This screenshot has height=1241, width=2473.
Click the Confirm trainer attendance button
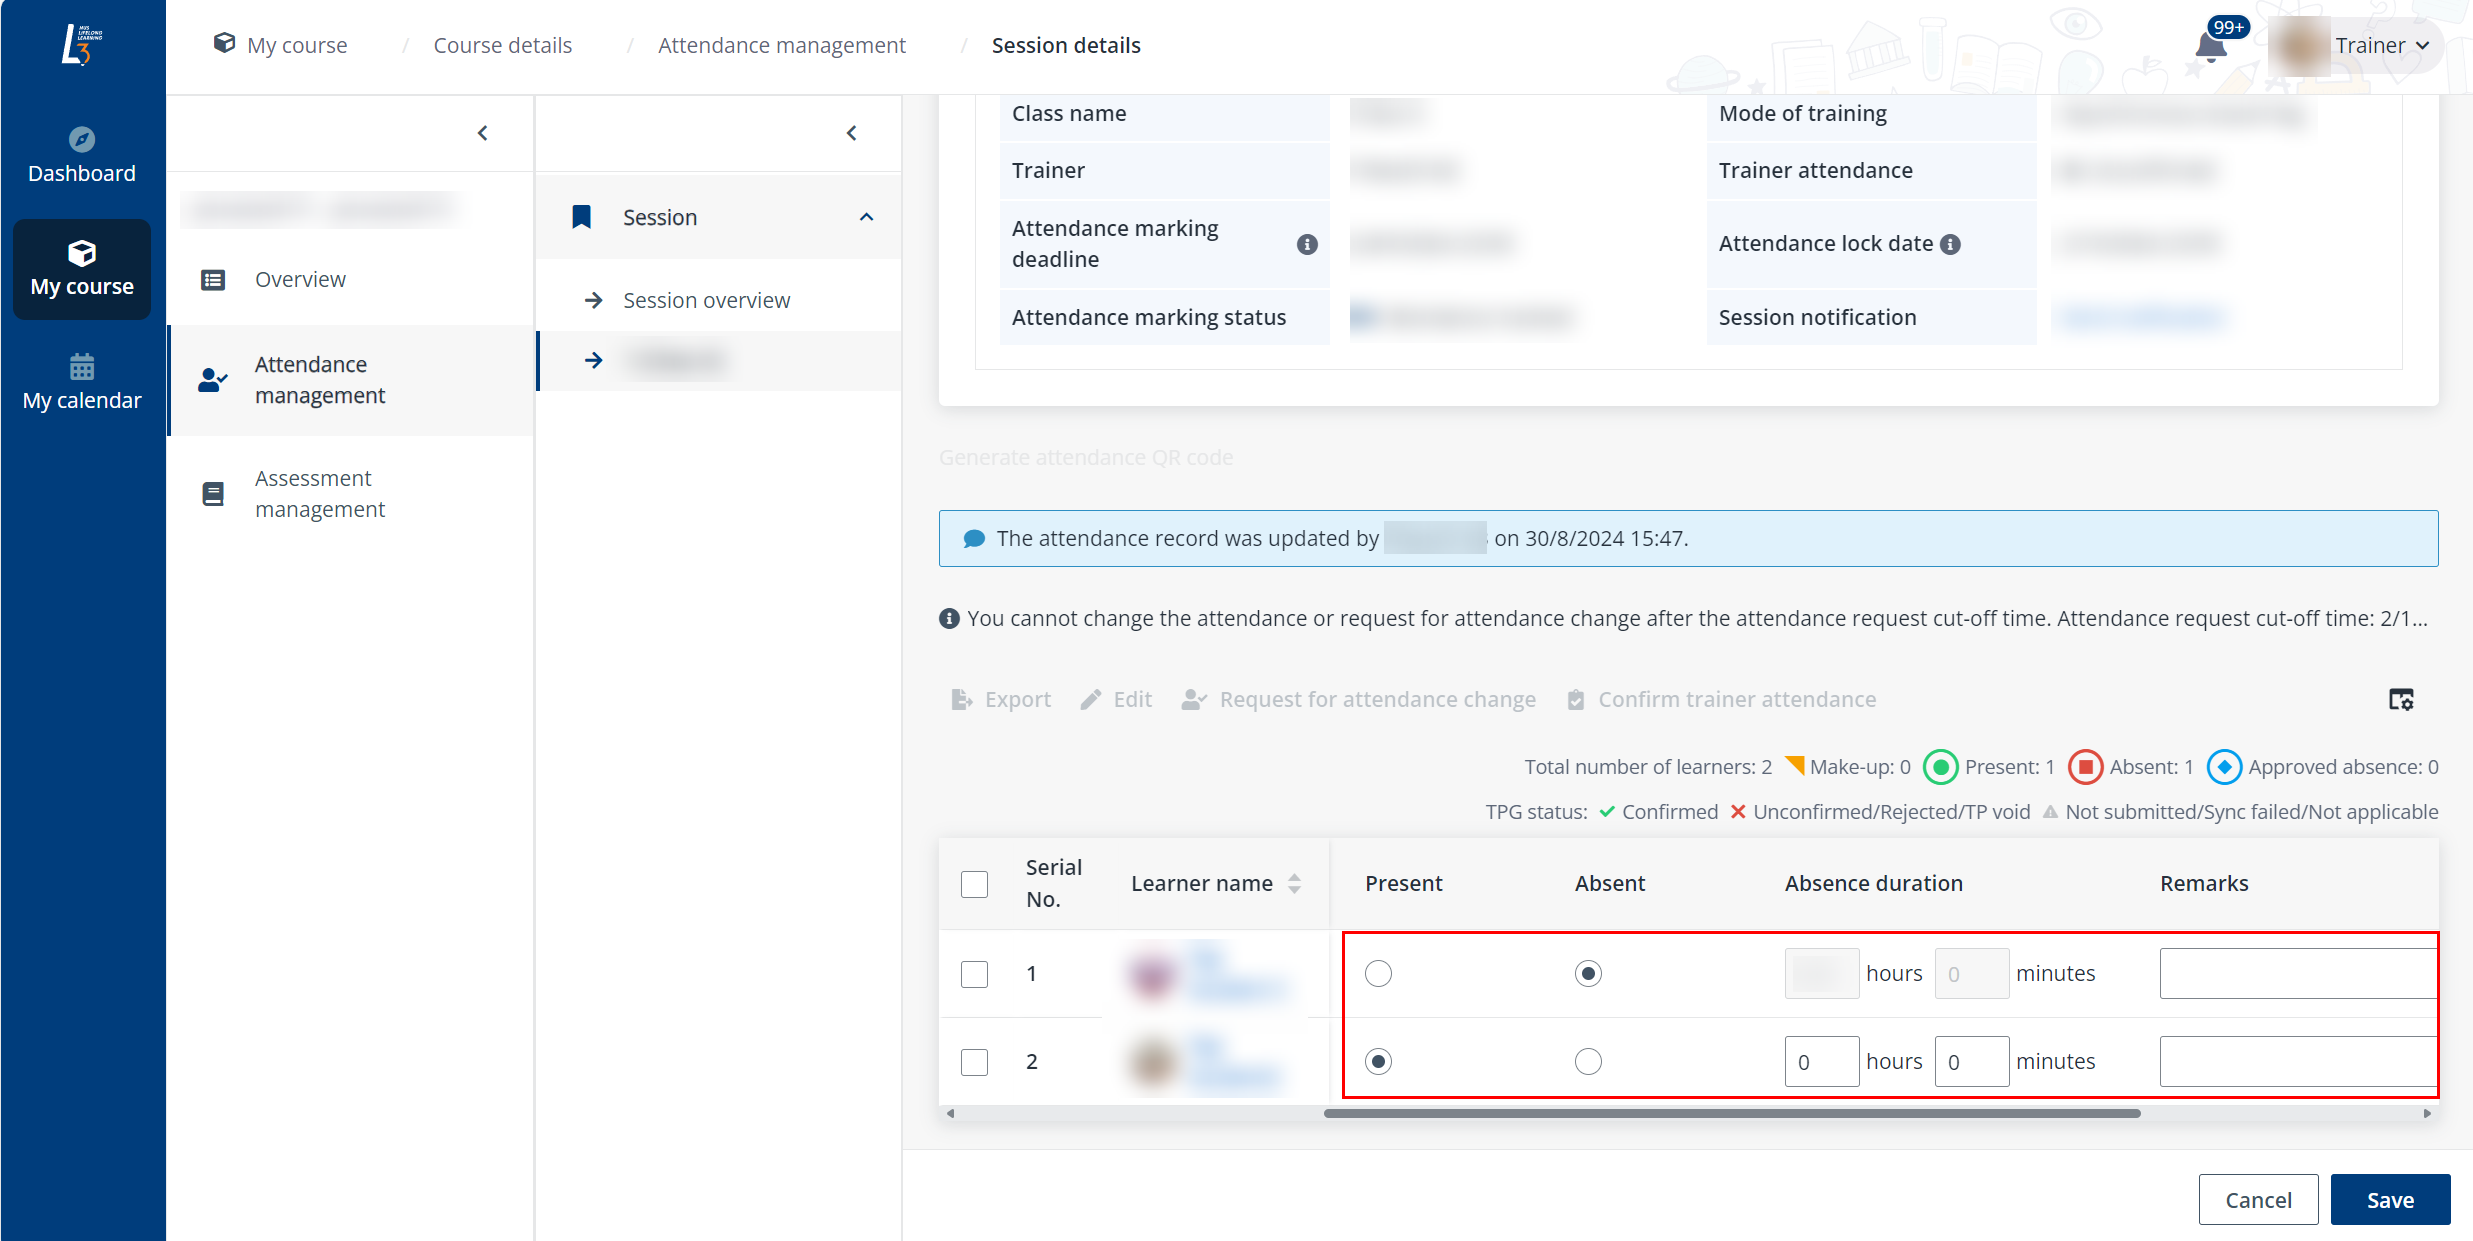(x=1721, y=700)
